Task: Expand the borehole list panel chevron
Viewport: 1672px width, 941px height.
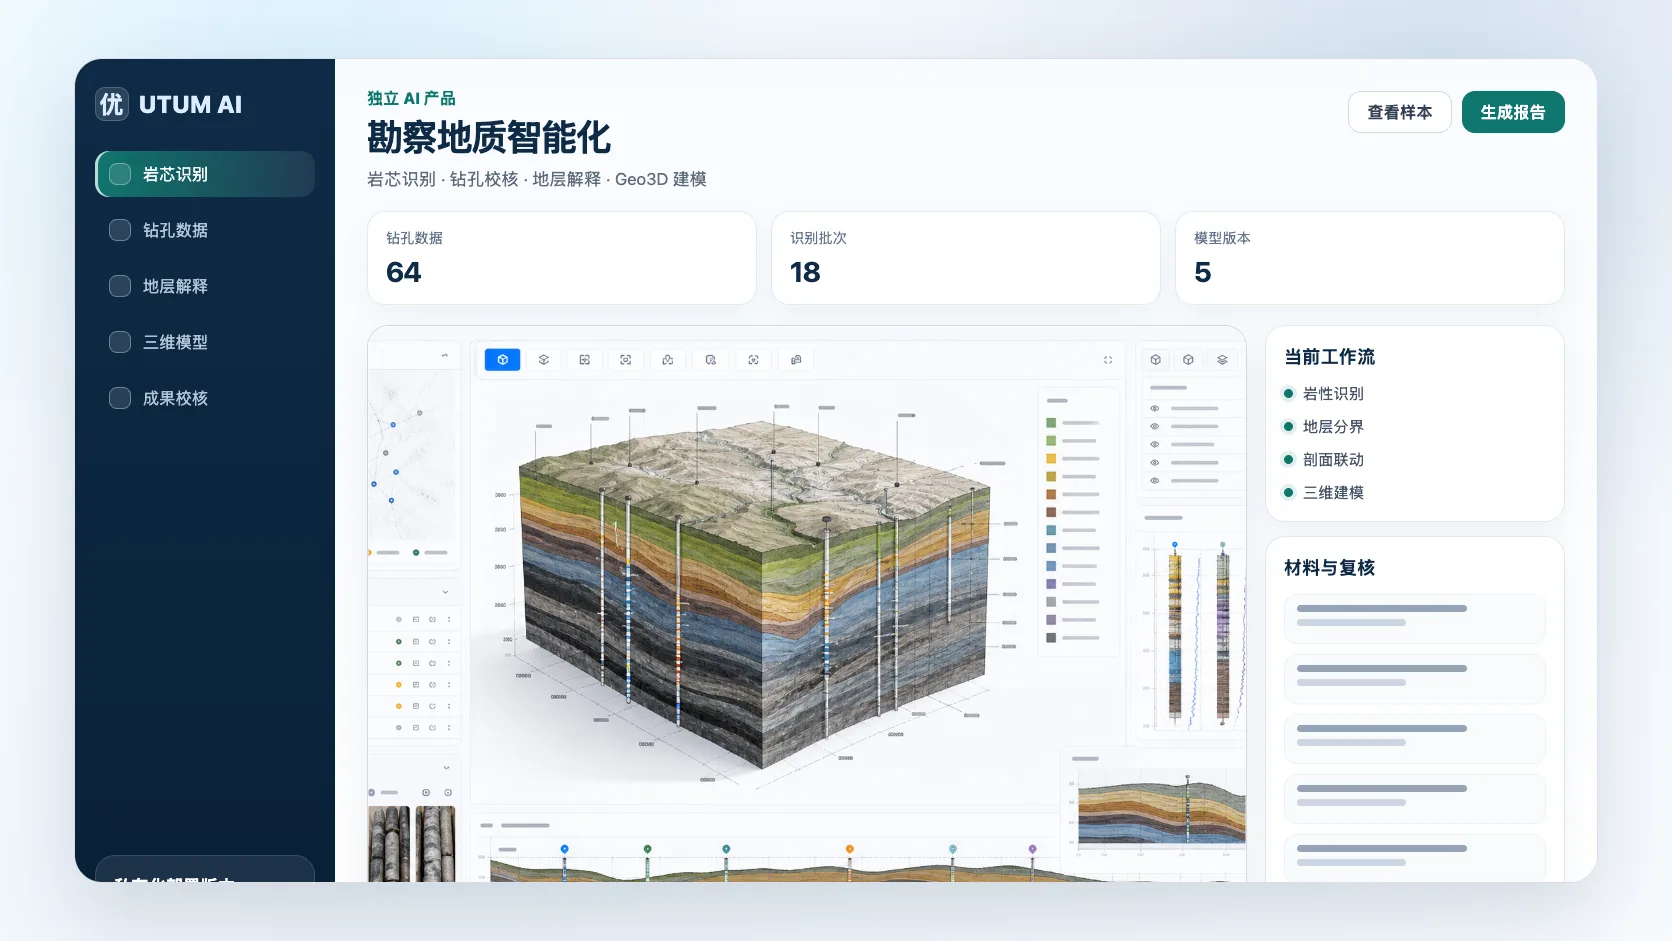Action: point(445,592)
